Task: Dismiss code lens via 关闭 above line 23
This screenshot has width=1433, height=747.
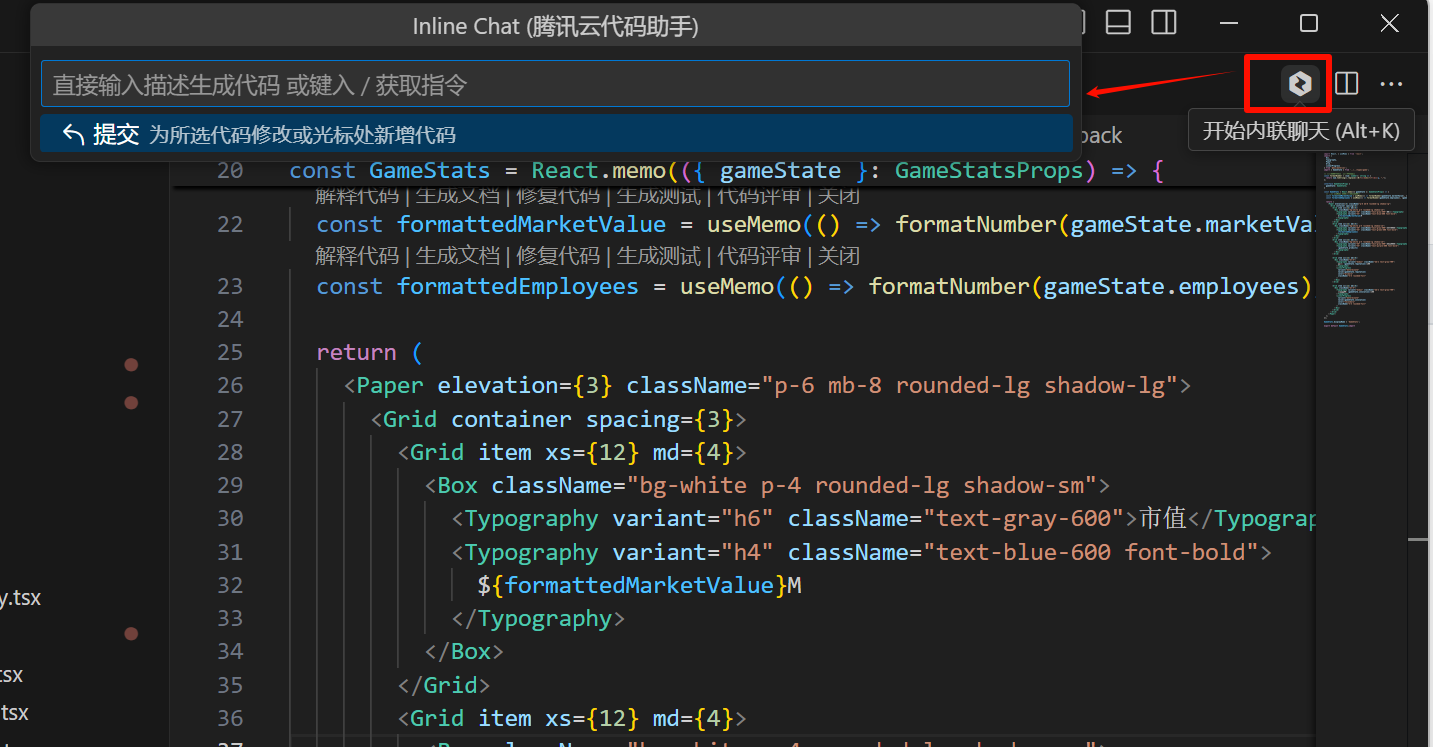Action: (838, 256)
